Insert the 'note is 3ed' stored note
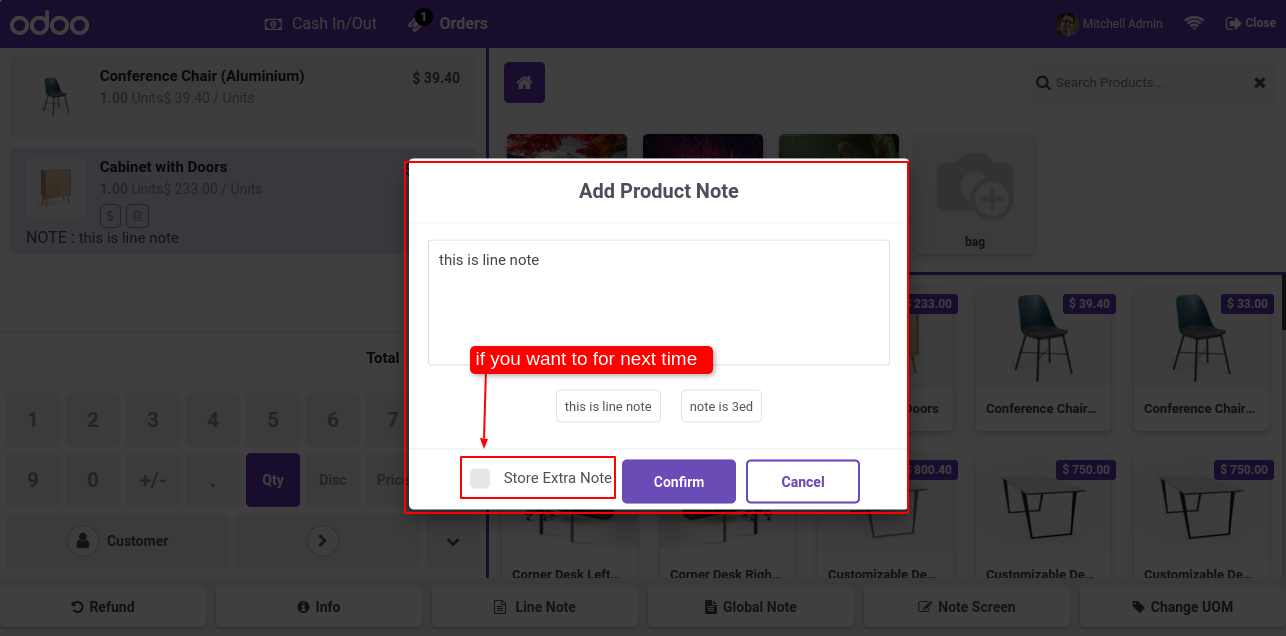This screenshot has height=636, width=1286. [x=721, y=406]
